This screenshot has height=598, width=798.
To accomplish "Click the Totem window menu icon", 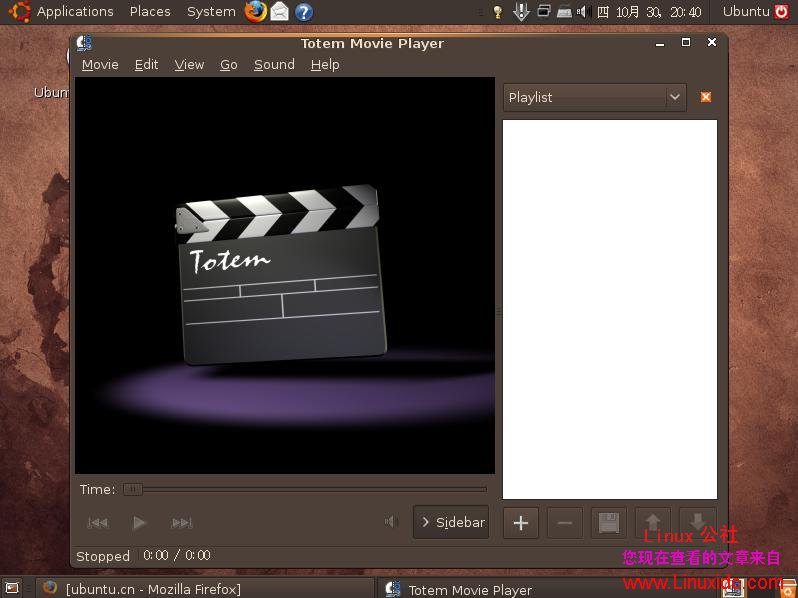I will tap(84, 43).
